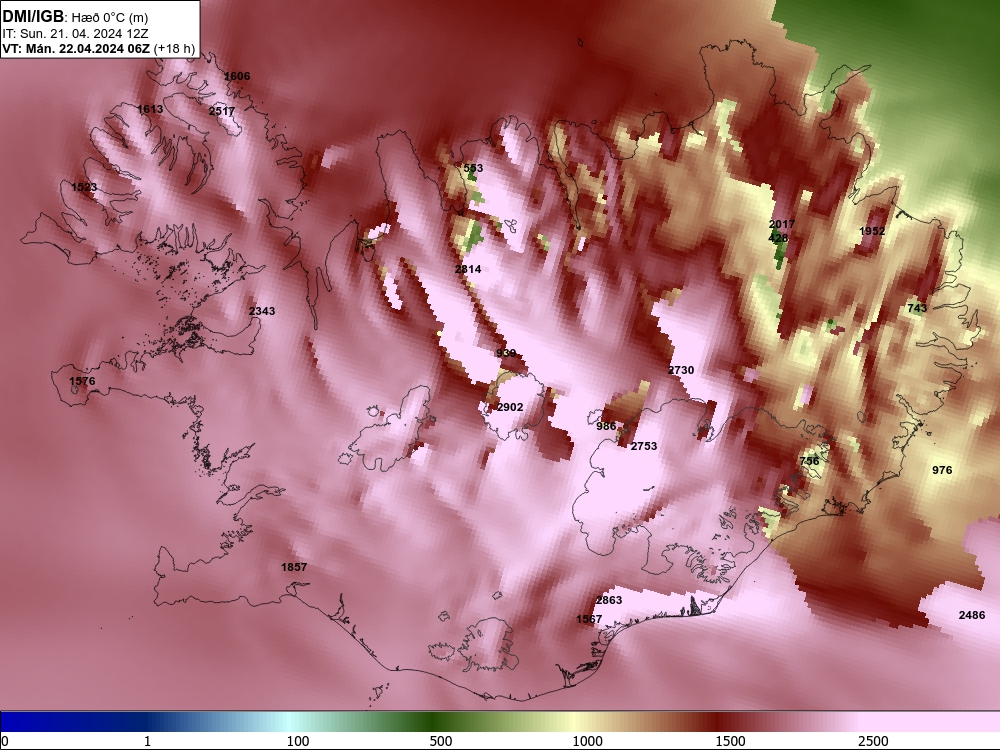Screen dimensions: 1000x750
Task: Click the map value 1606
Action: 237,76
